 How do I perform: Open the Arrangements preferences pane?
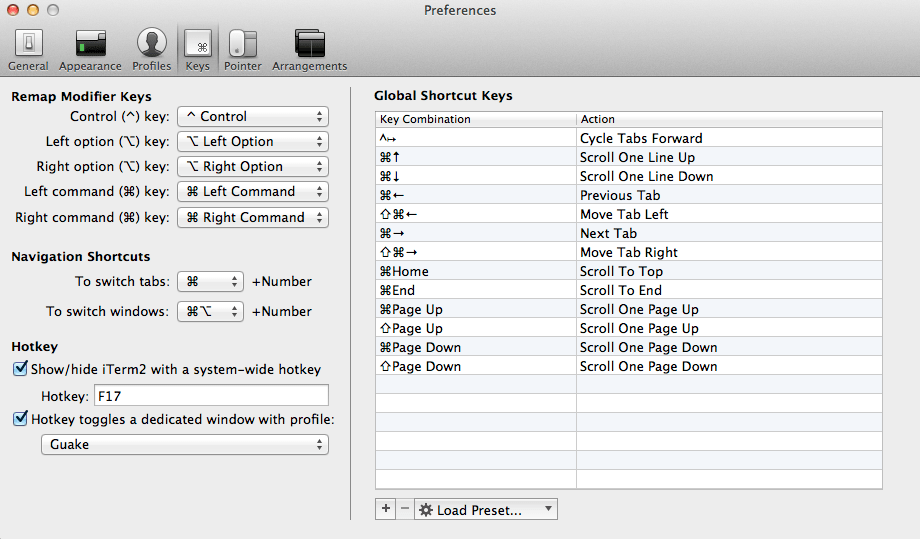pos(309,50)
